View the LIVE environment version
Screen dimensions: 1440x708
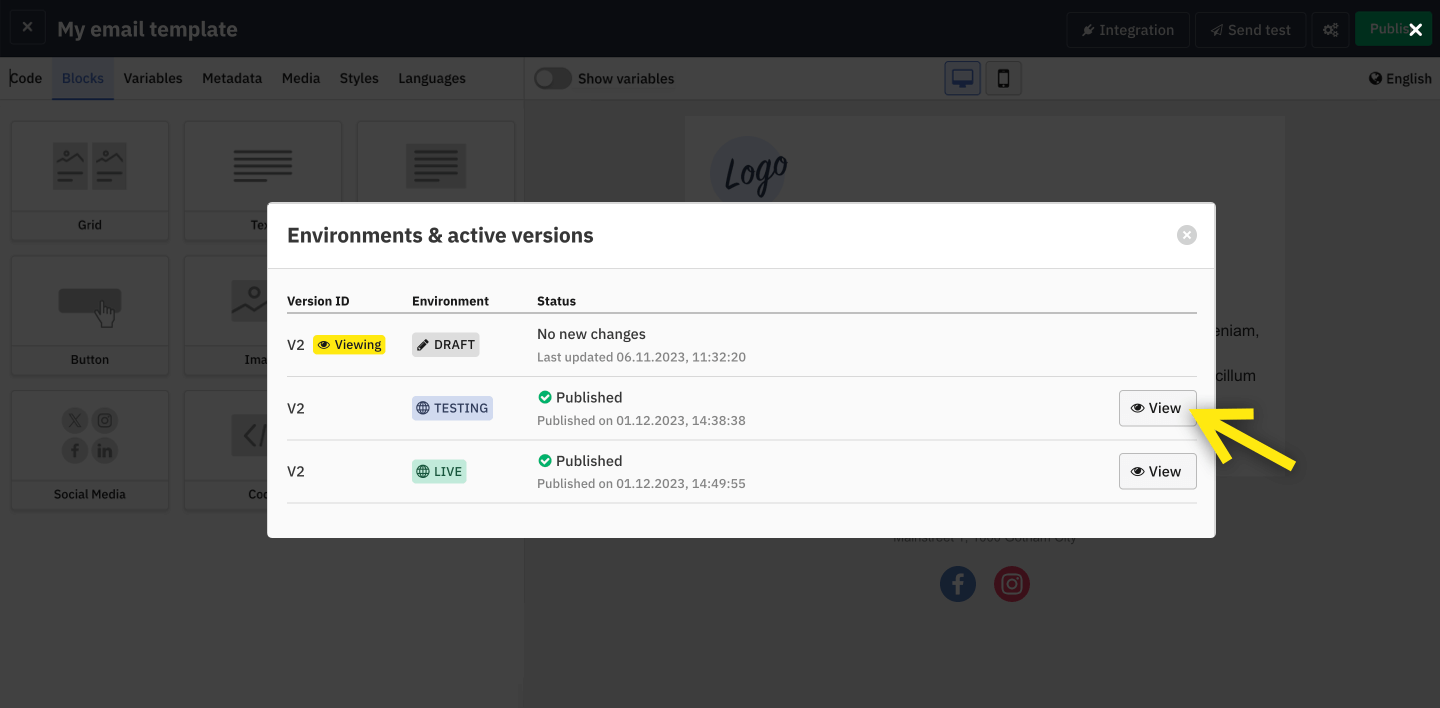[1157, 471]
